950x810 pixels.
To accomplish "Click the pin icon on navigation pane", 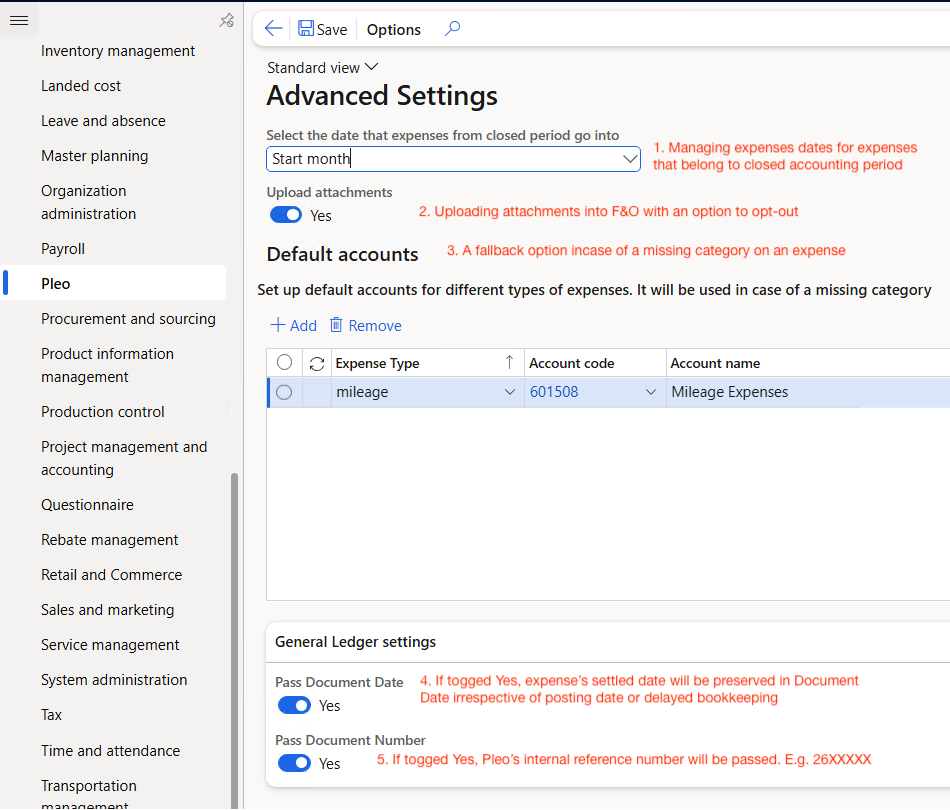I will click(226, 20).
